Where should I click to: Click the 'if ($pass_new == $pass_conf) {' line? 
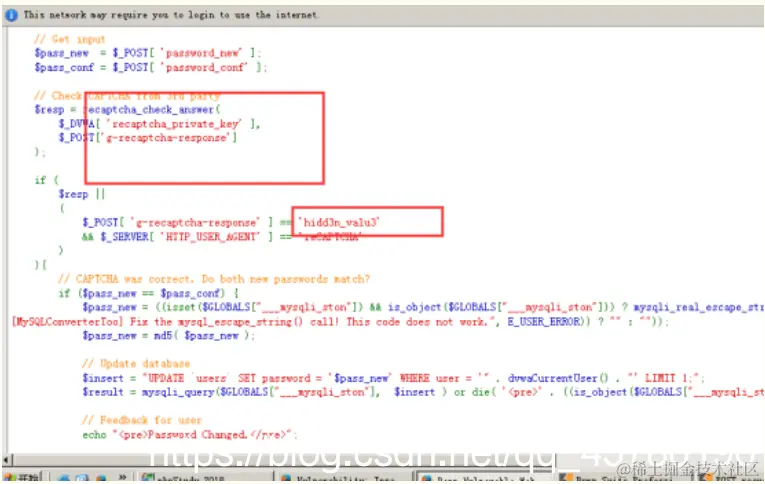148,293
